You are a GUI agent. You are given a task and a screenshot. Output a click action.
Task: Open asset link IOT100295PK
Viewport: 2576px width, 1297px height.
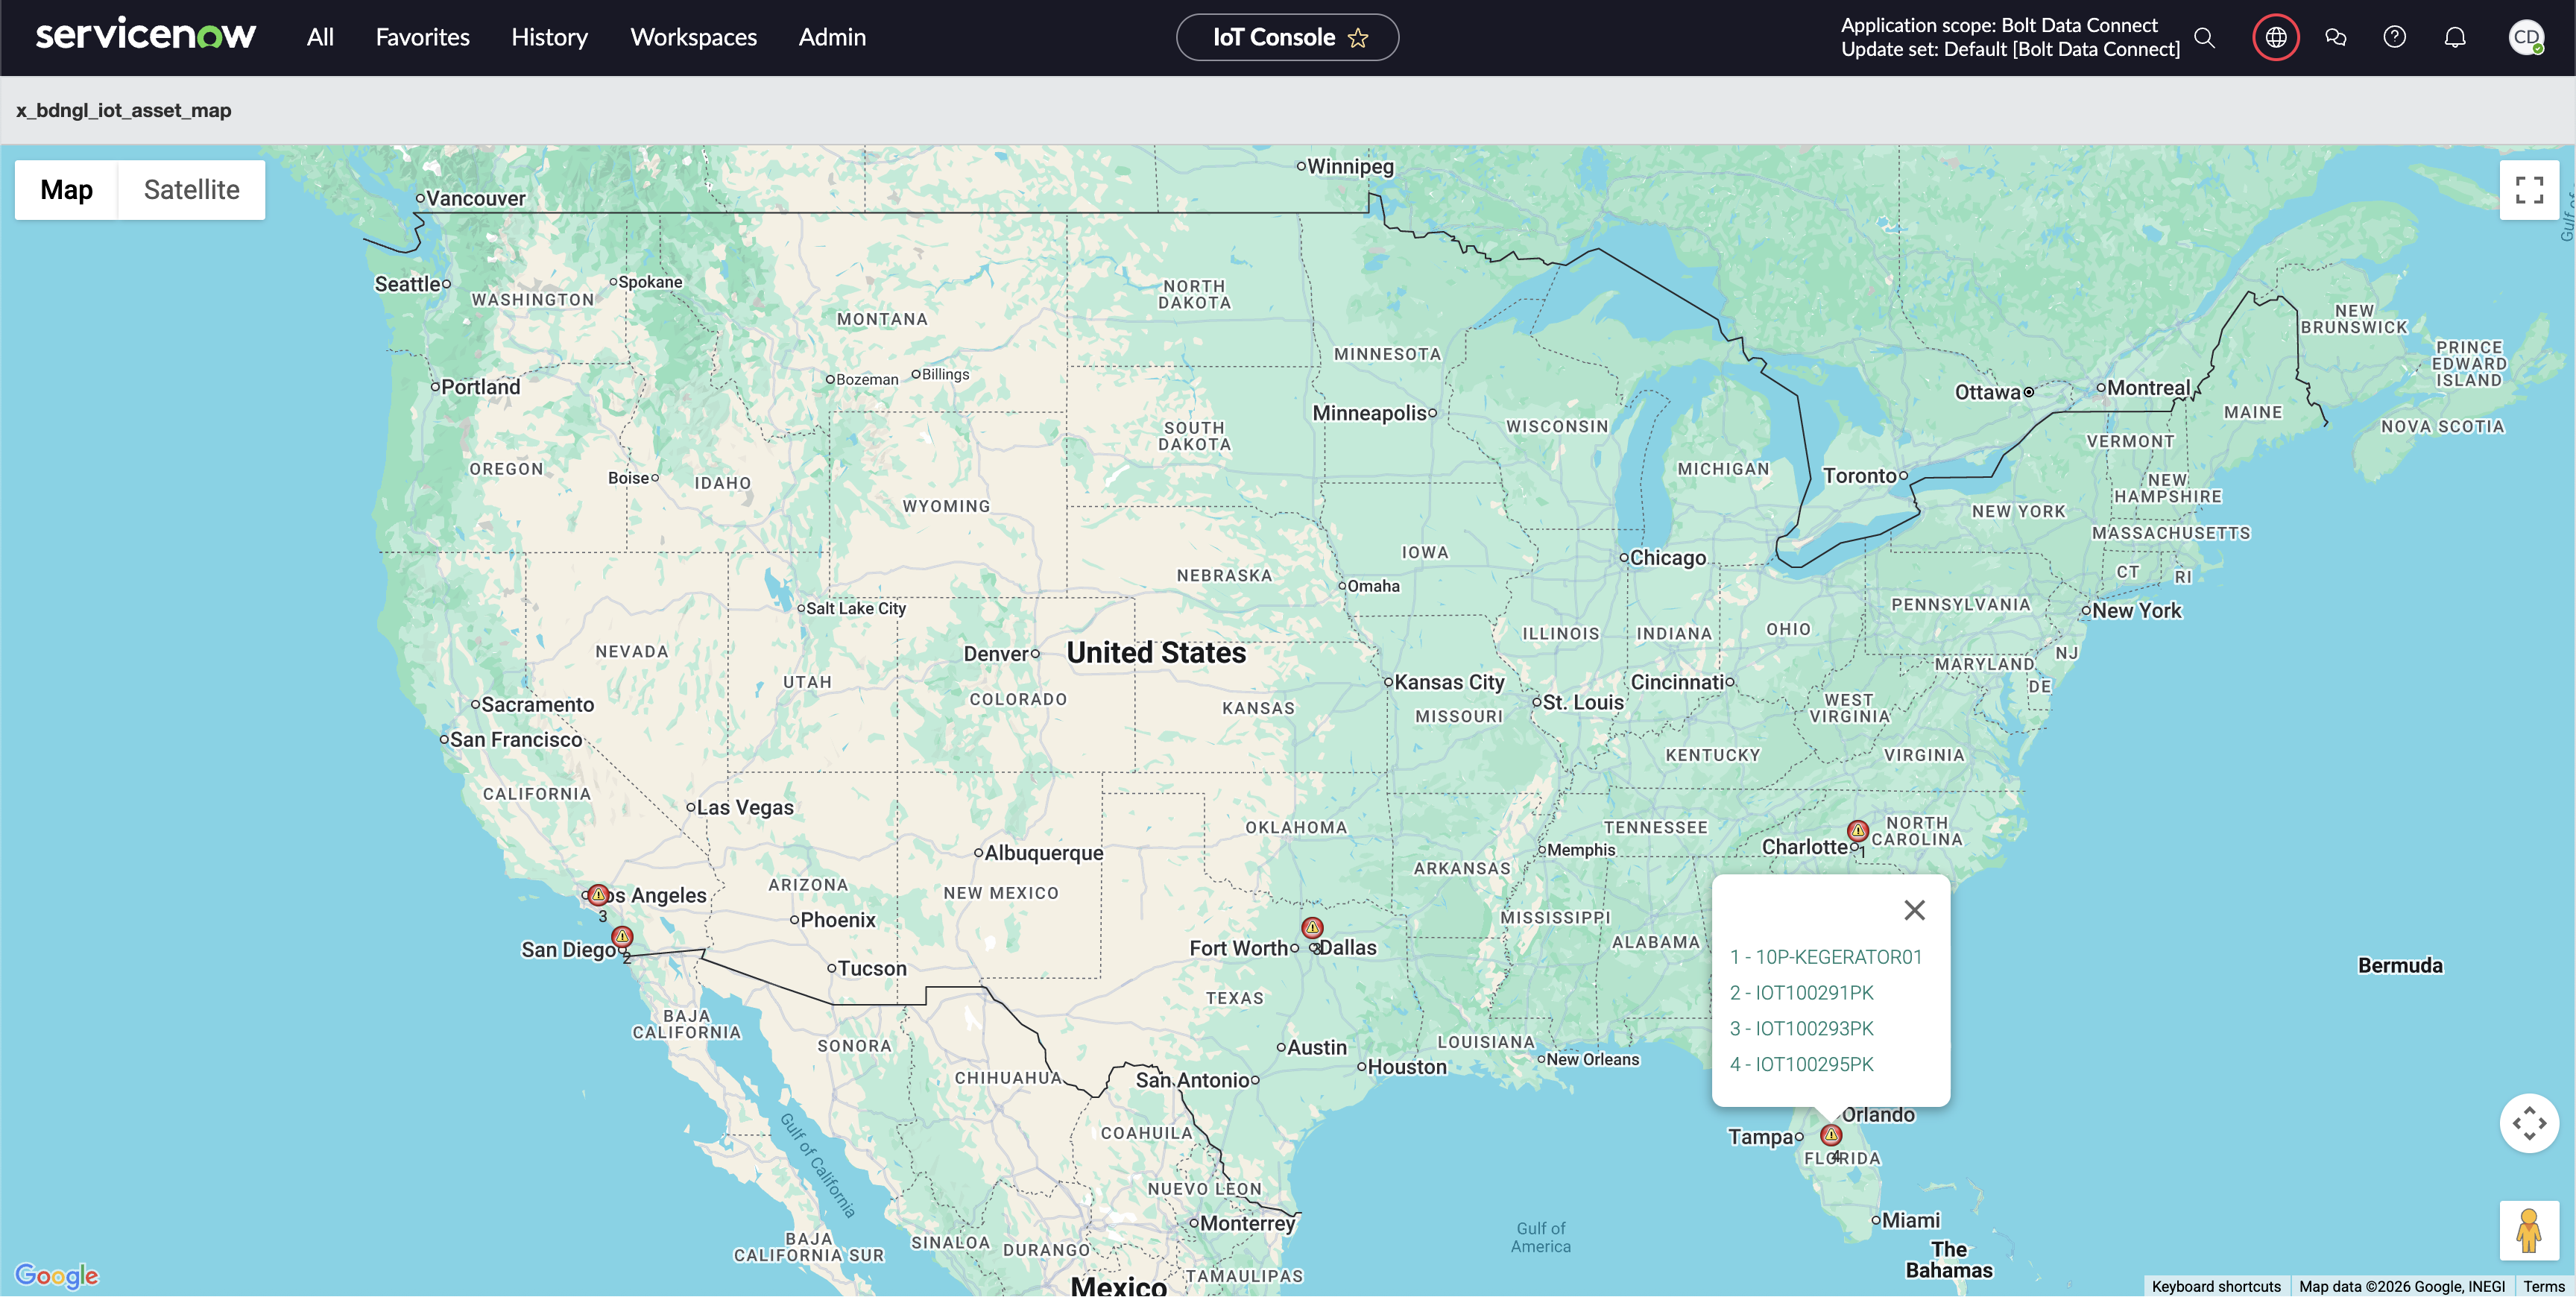1802,1065
